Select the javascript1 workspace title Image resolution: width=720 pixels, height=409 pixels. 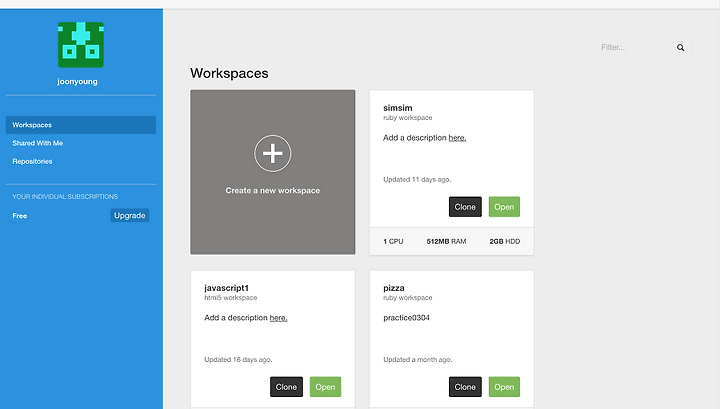coord(226,288)
